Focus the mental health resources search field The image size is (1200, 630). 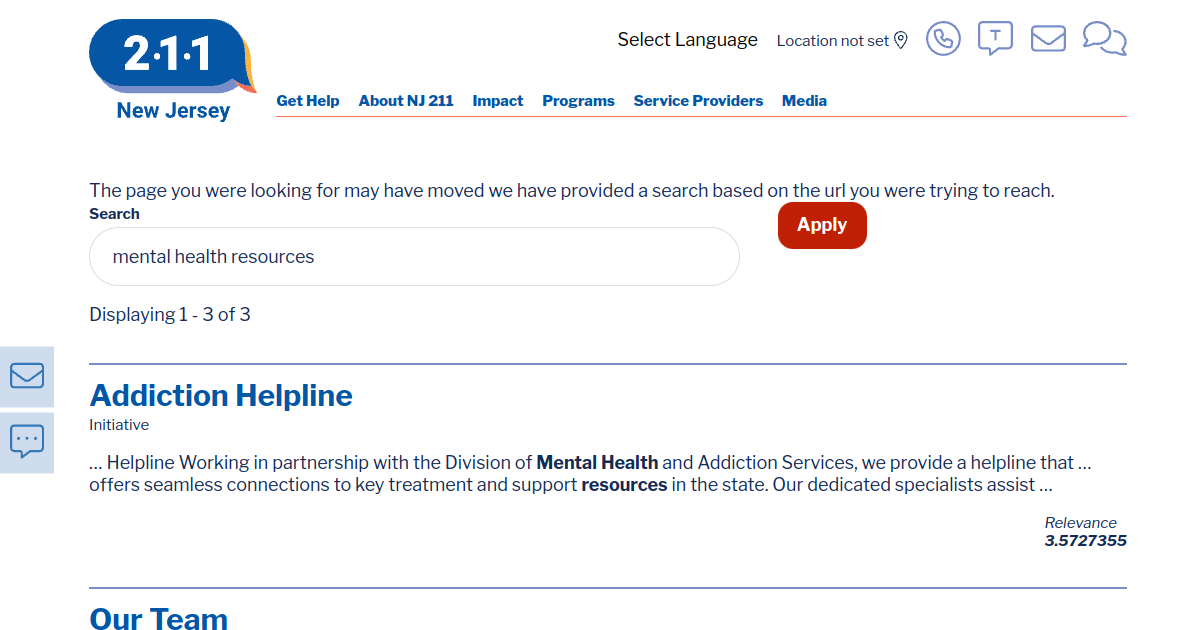coord(414,257)
